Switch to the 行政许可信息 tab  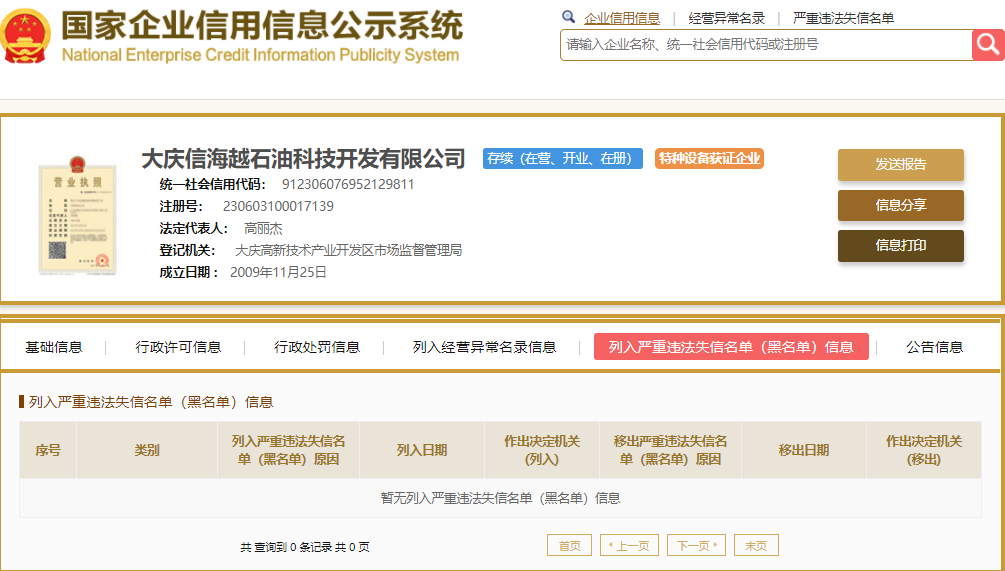(178, 347)
